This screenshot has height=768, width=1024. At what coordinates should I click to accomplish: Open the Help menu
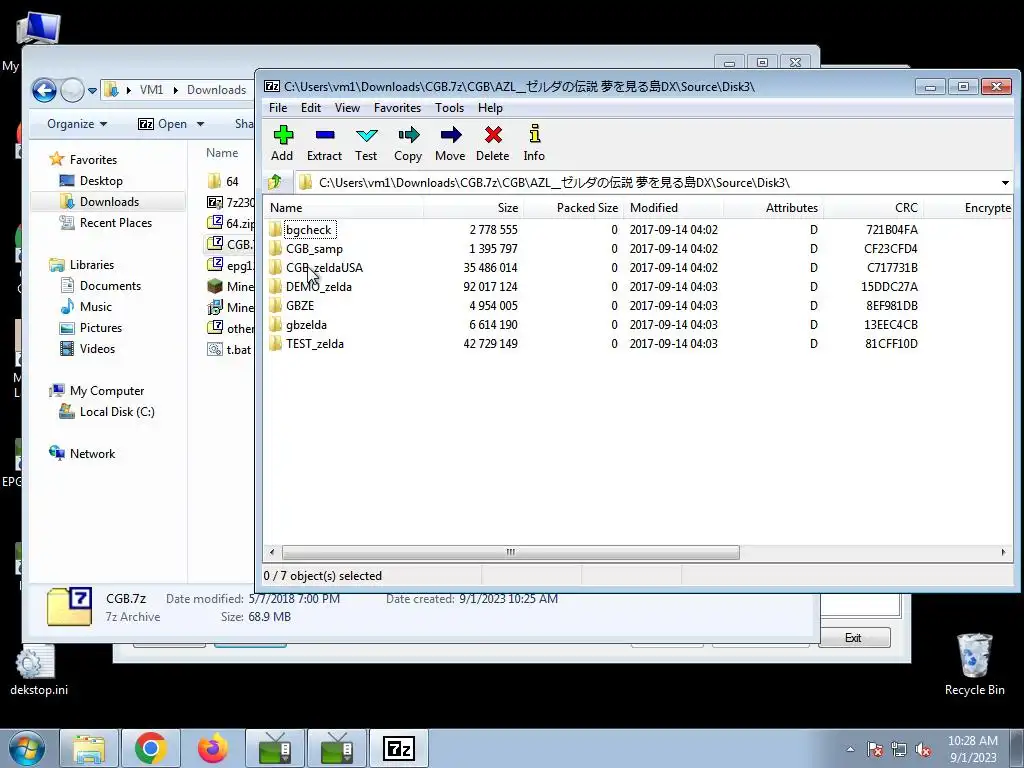click(490, 108)
